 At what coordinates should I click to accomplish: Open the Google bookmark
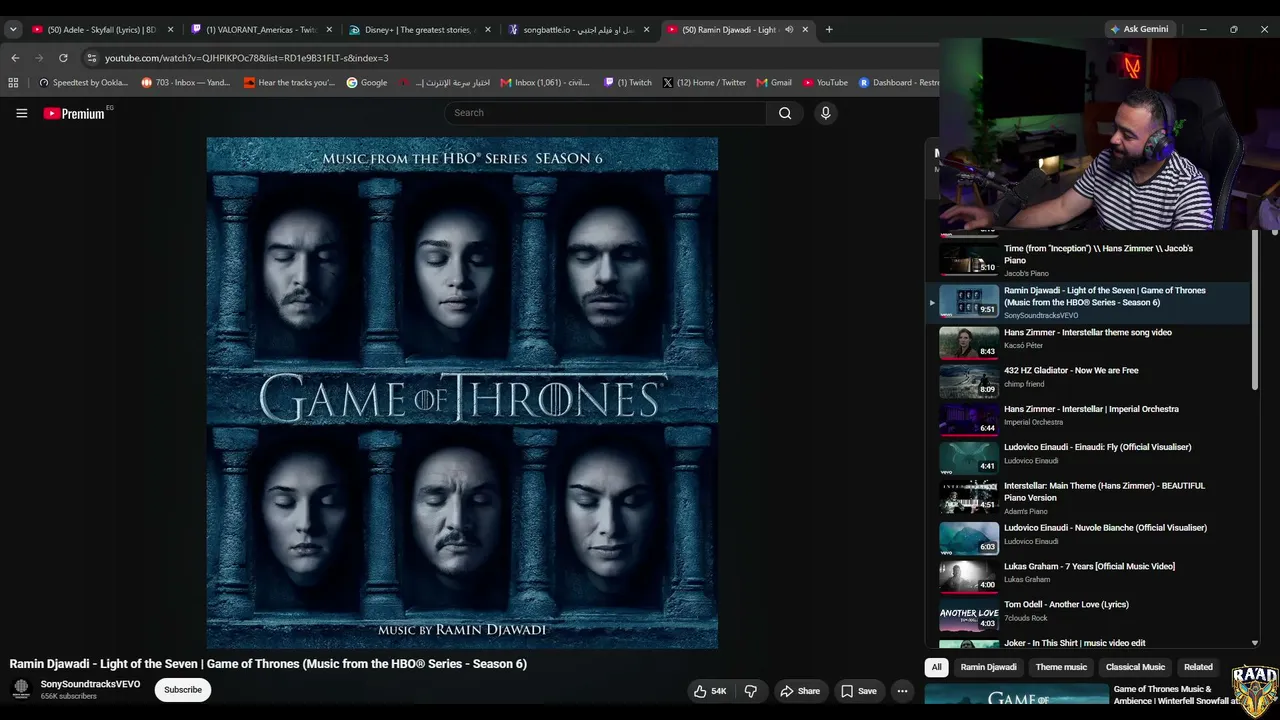367,83
